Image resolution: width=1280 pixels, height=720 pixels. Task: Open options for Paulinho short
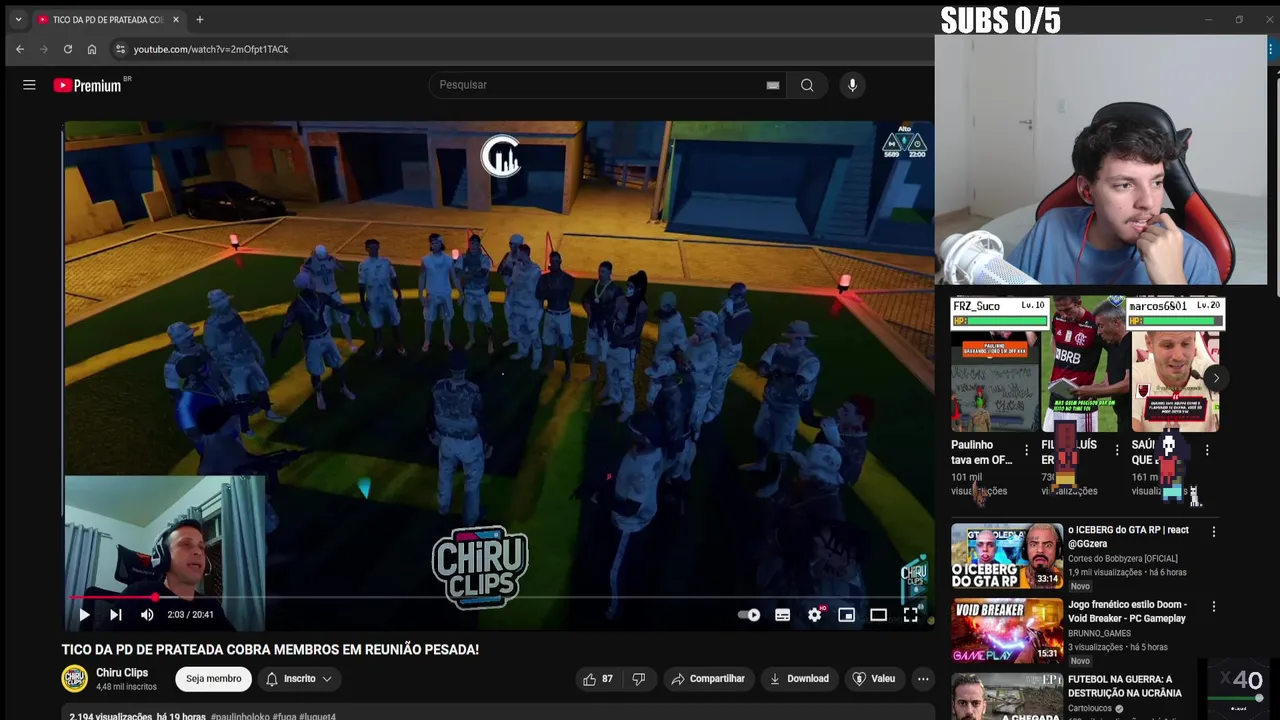tap(1026, 451)
